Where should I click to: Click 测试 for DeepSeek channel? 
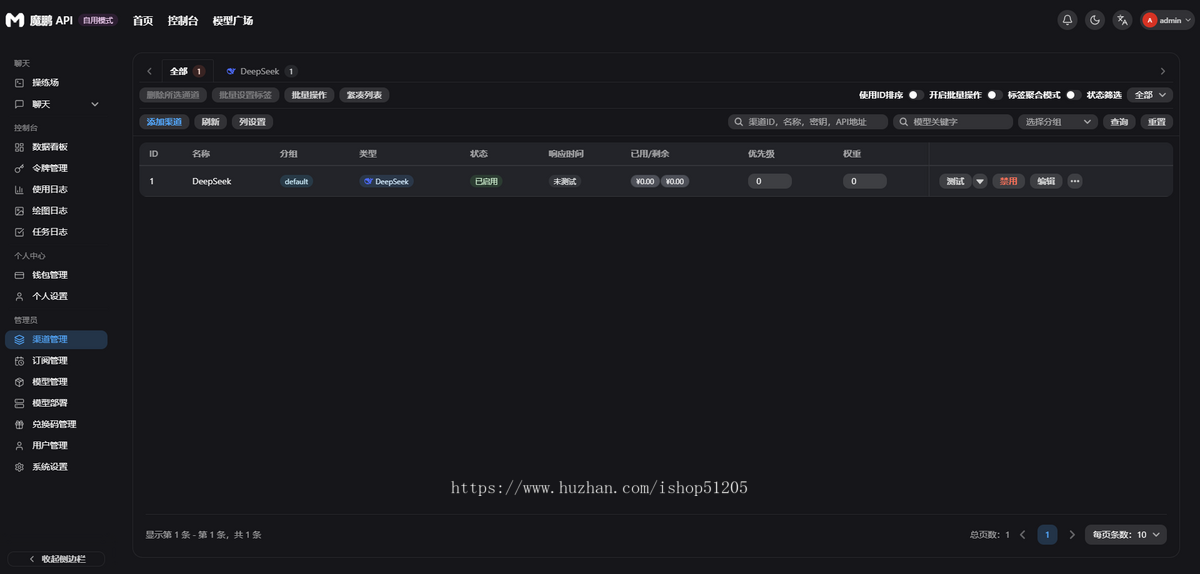pos(955,181)
